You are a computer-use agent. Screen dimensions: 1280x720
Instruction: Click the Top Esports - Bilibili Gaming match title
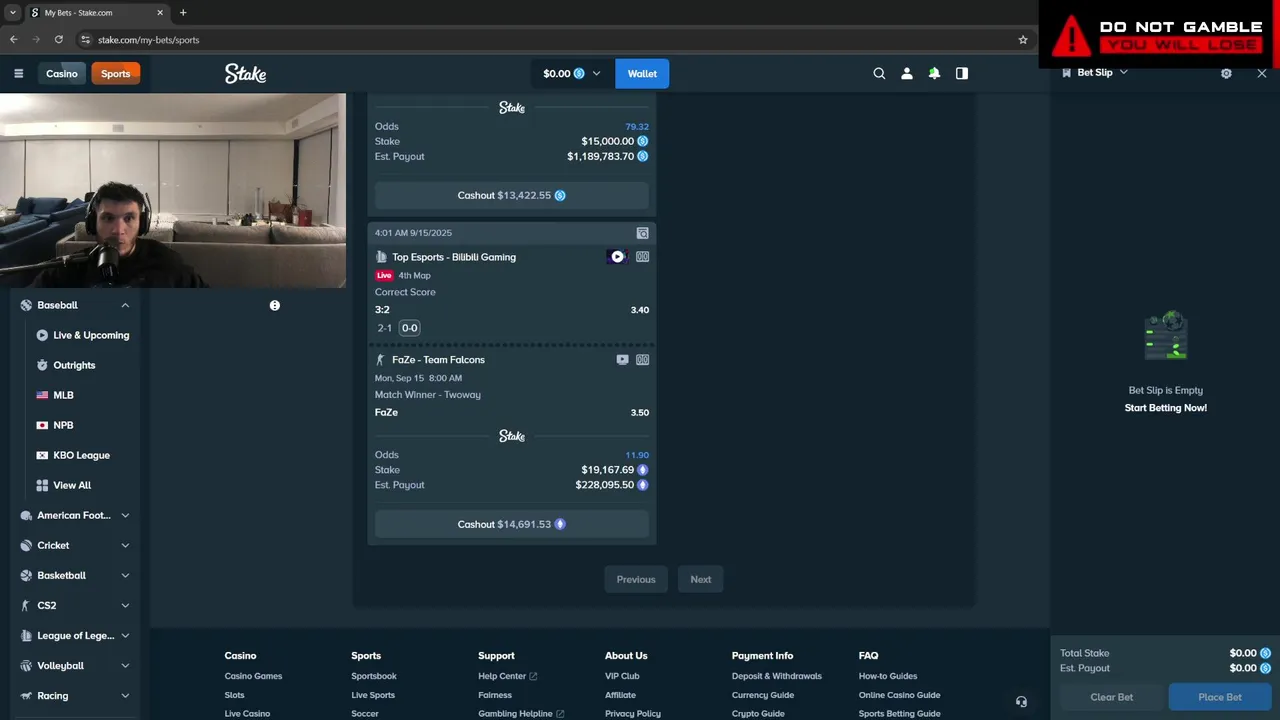point(454,257)
